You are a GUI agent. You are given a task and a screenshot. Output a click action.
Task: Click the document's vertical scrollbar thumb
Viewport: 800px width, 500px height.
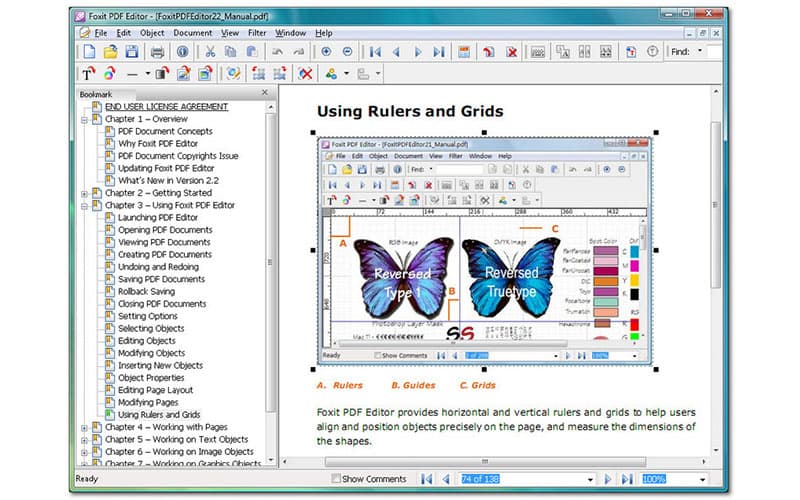point(715,206)
